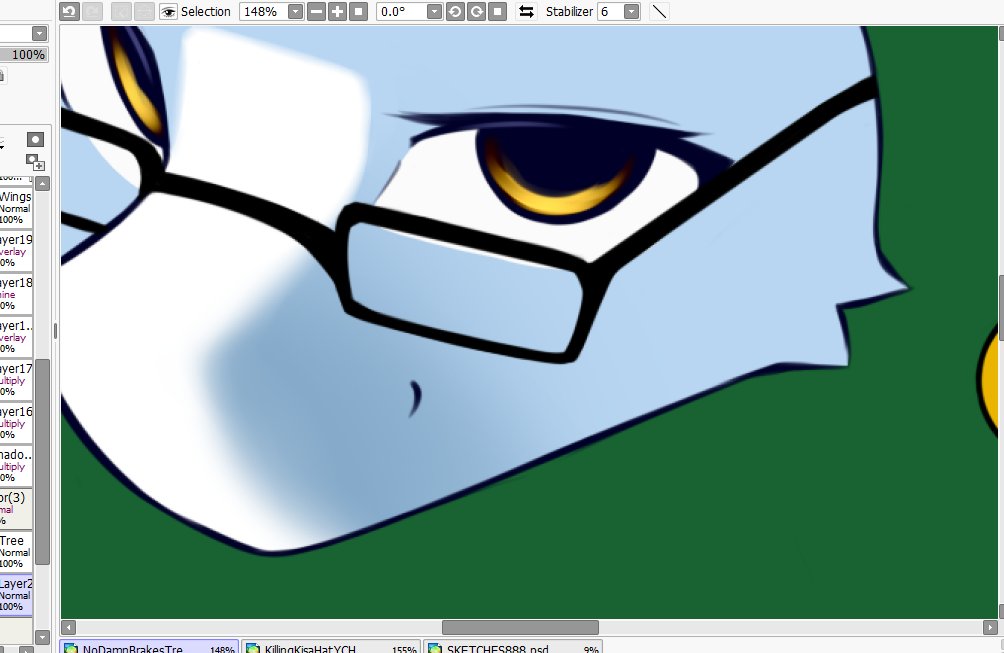Click the canvas vertical scrollbar thumb
Image resolution: width=1004 pixels, height=653 pixels.
click(x=1001, y=307)
